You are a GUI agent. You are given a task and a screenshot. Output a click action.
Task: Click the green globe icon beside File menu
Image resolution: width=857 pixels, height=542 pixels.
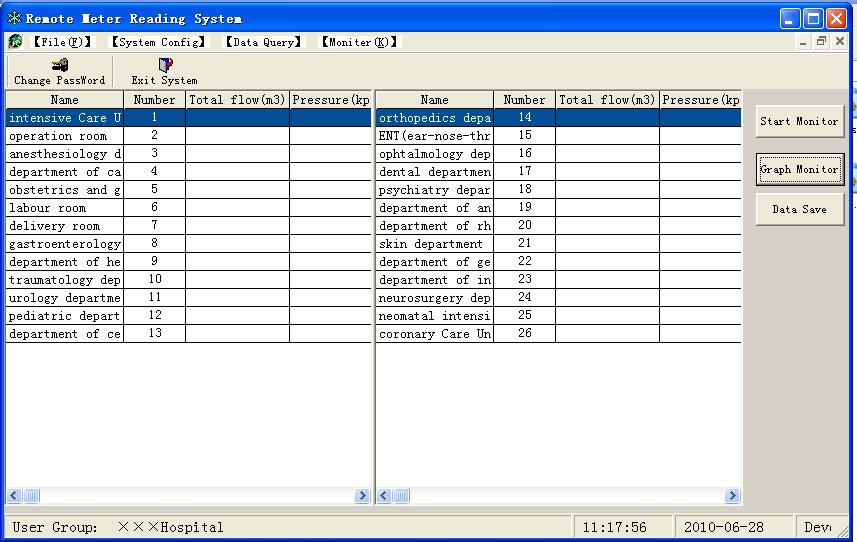[15, 42]
